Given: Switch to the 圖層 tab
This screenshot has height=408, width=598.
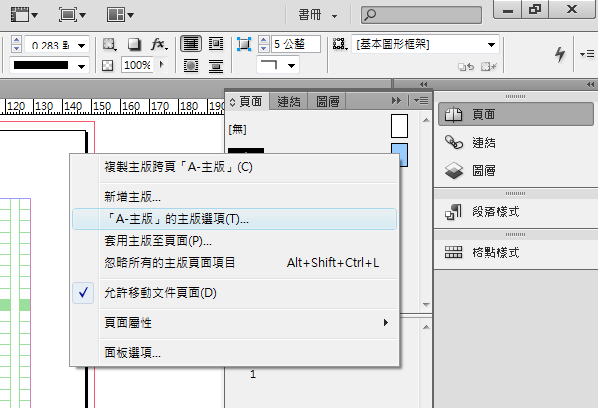Looking at the screenshot, I should pyautogui.click(x=327, y=101).
